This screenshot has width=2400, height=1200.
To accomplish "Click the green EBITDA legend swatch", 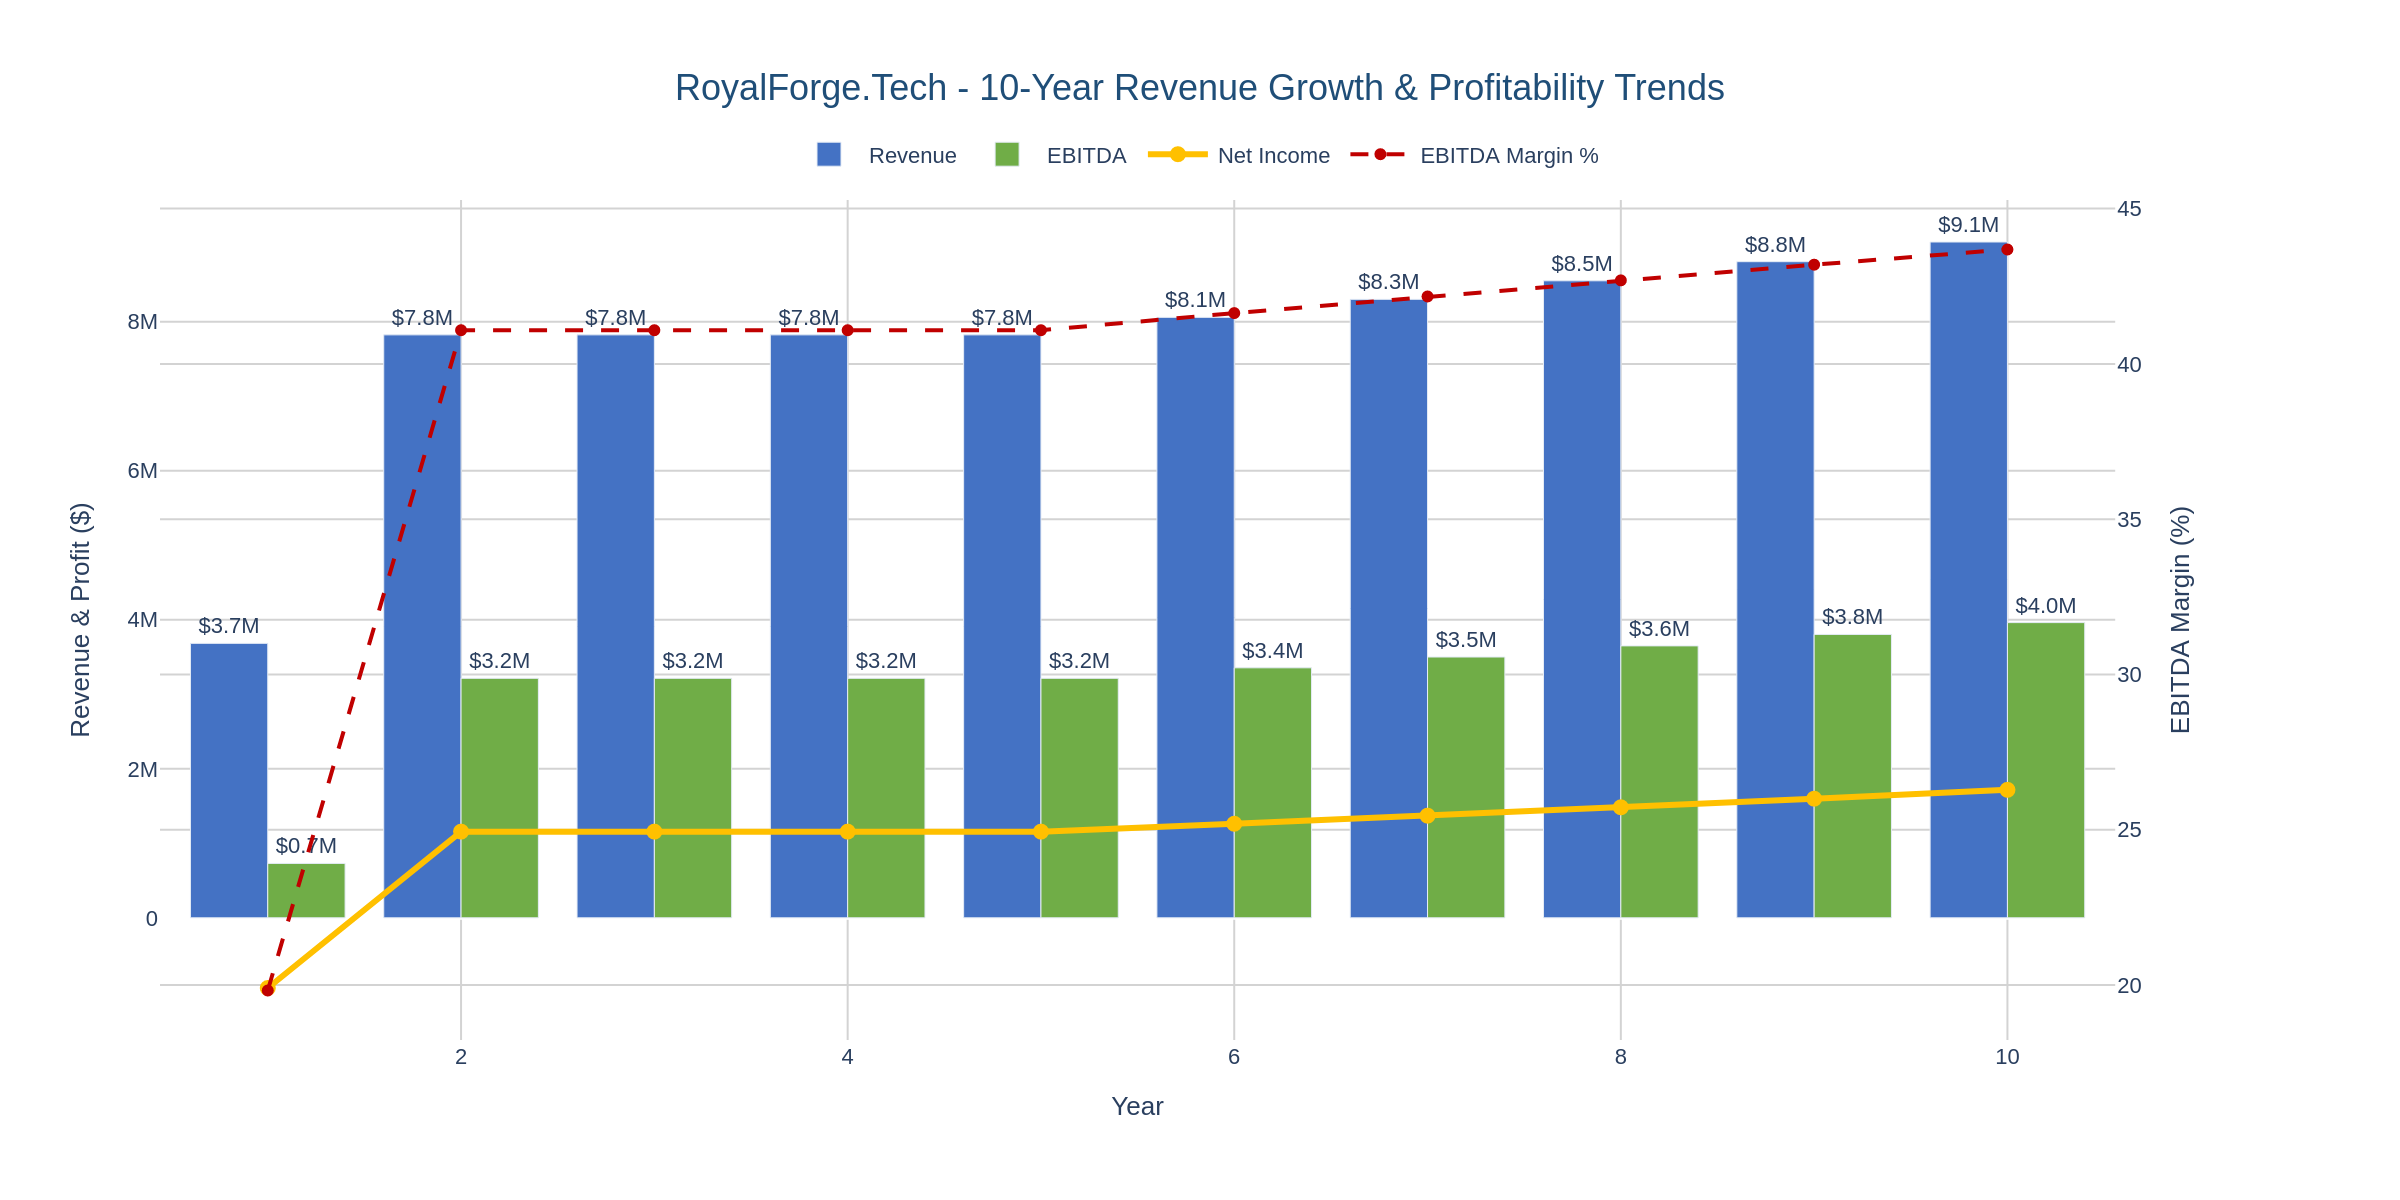I will click(x=1007, y=155).
